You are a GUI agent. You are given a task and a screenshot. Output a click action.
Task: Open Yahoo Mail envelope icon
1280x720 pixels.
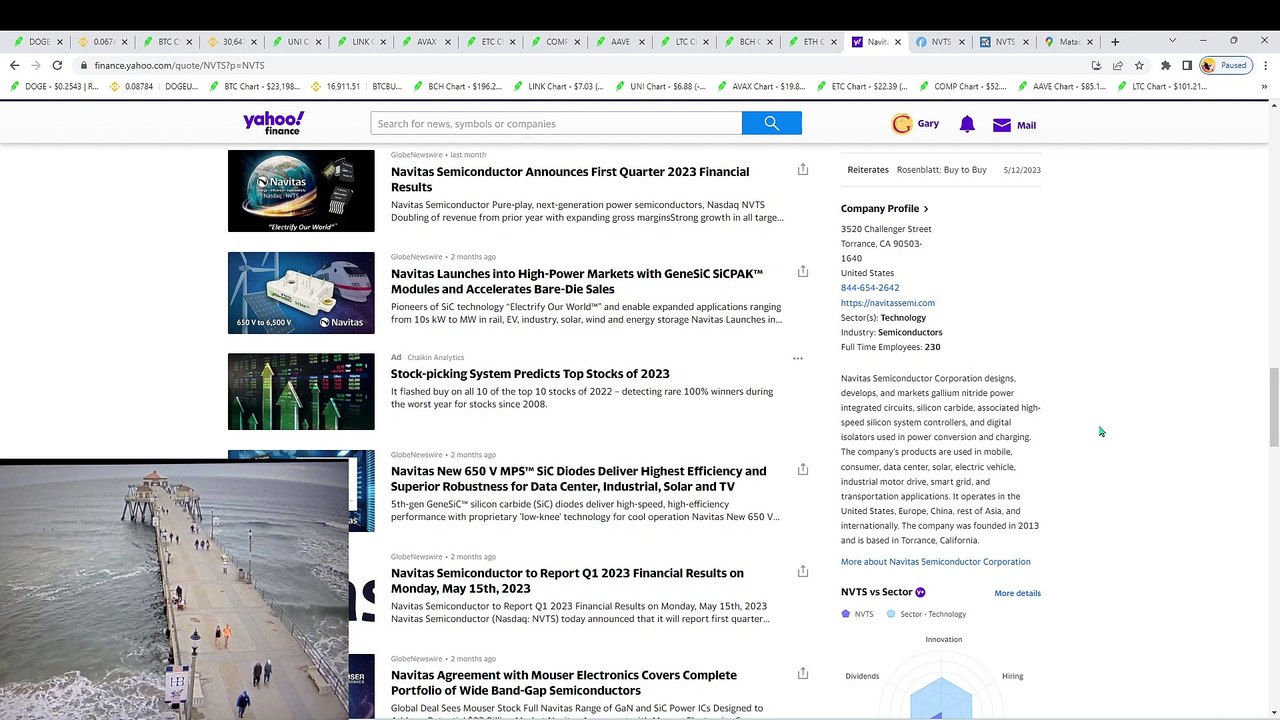[1002, 125]
